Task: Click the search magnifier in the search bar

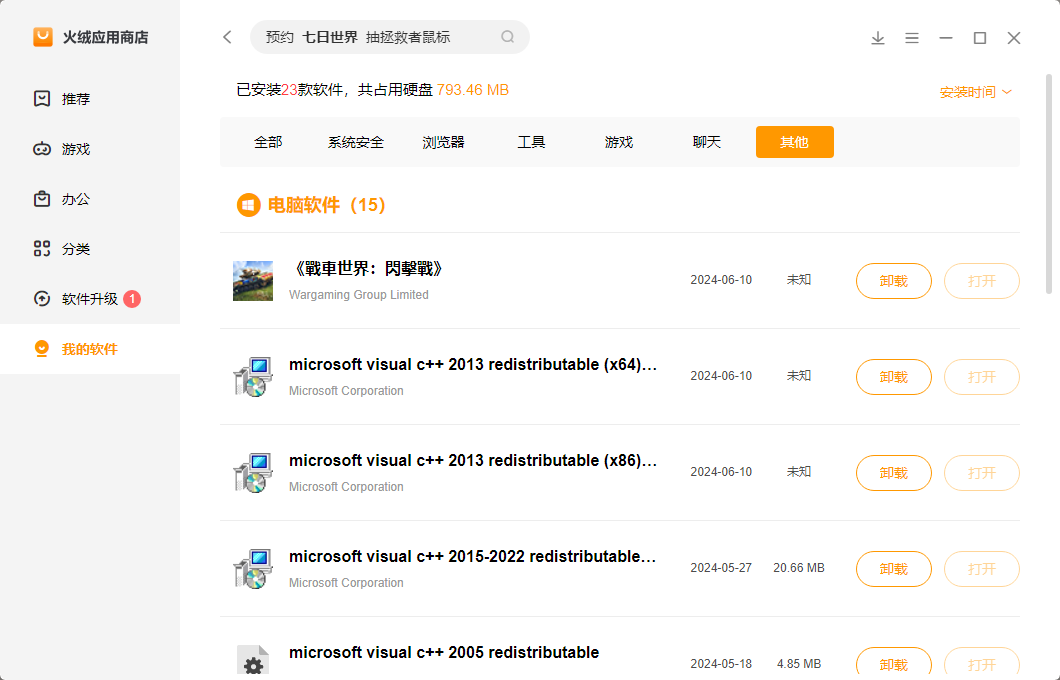Action: pos(507,37)
